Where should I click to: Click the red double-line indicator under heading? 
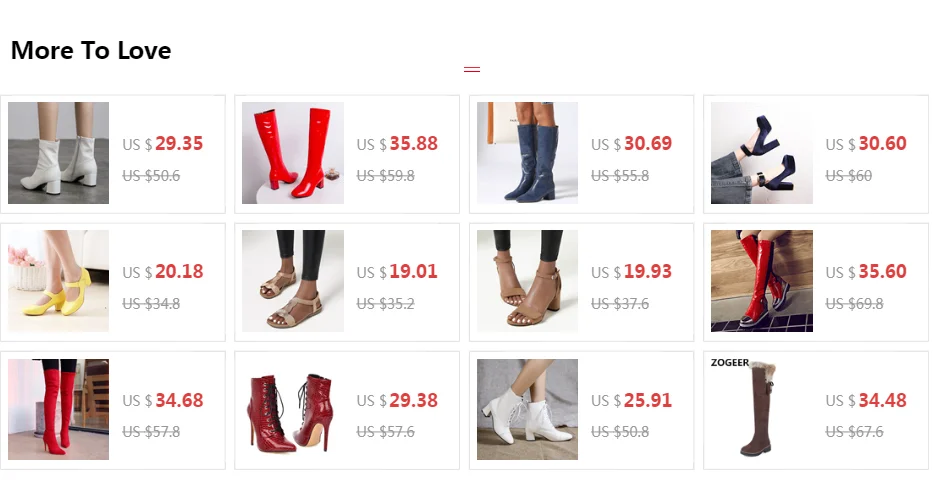point(472,70)
